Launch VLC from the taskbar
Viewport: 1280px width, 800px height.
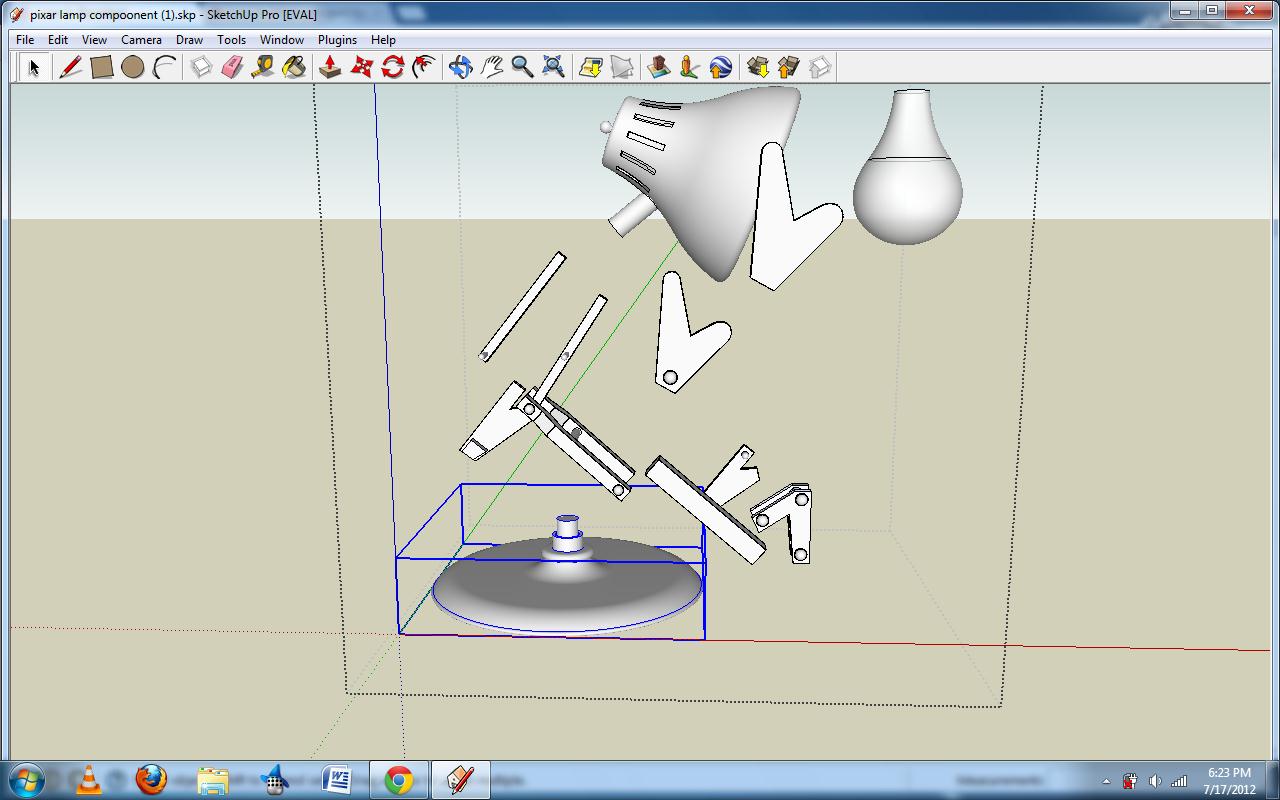pos(89,780)
